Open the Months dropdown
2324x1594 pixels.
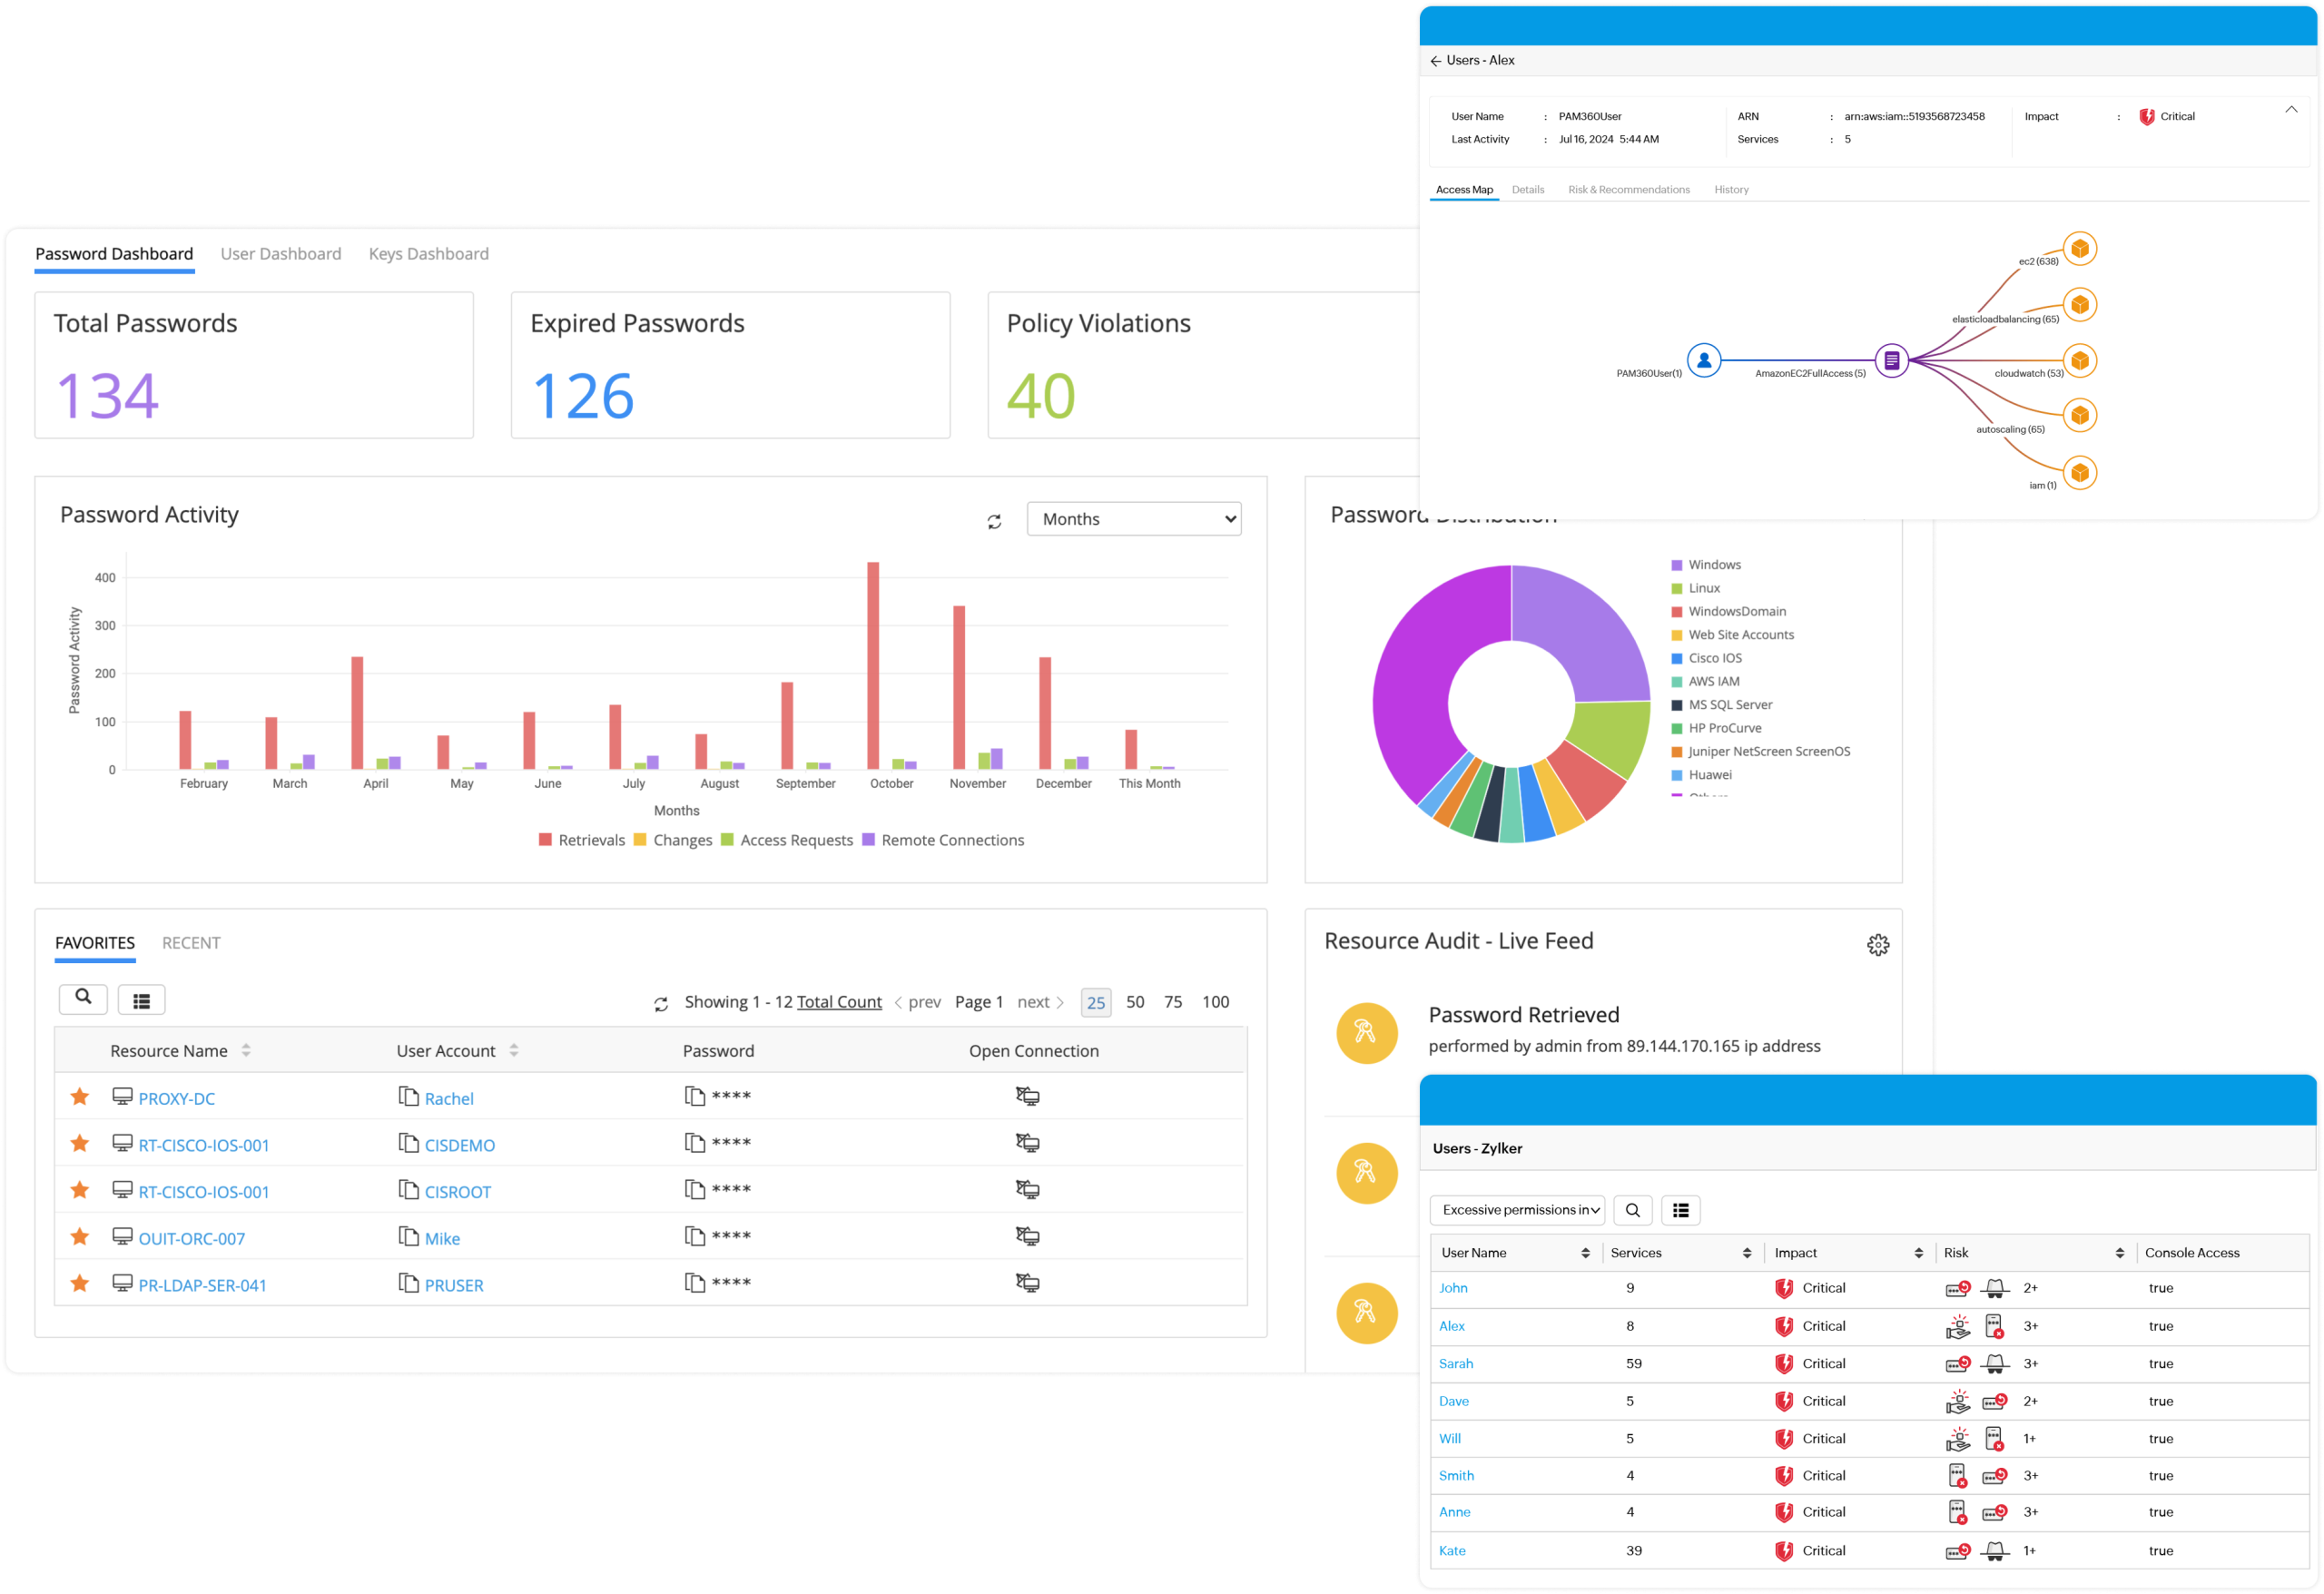coord(1133,519)
